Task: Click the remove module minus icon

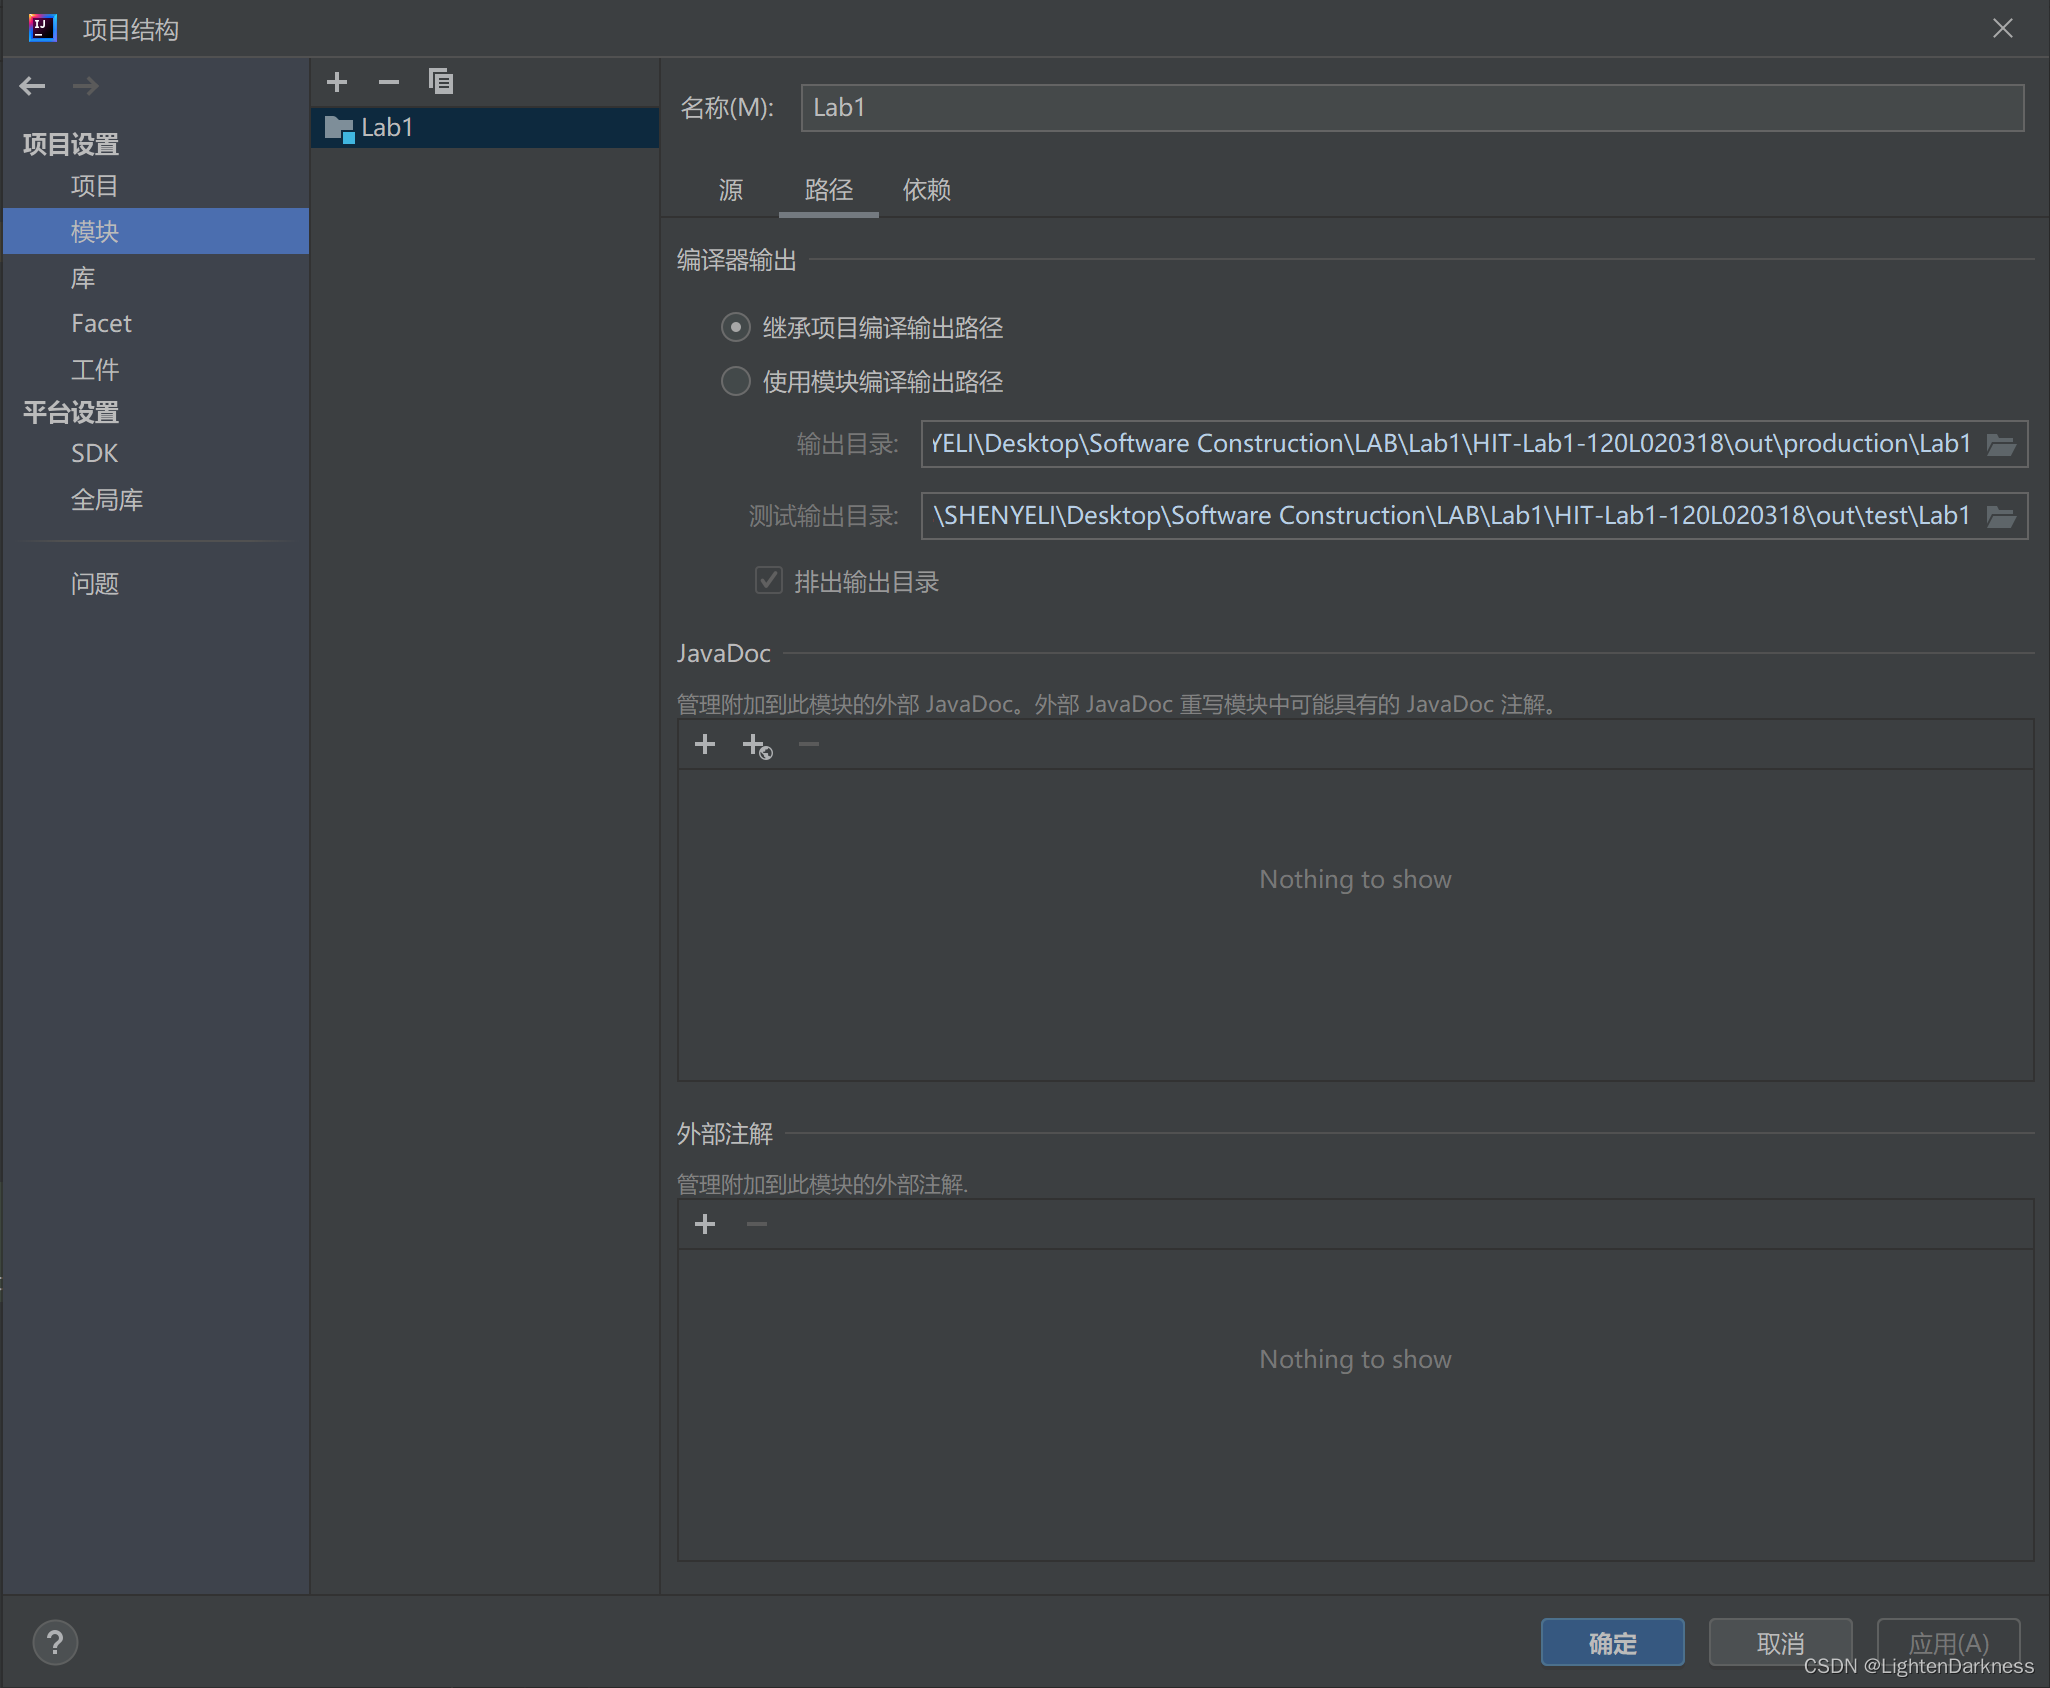Action: pyautogui.click(x=389, y=82)
